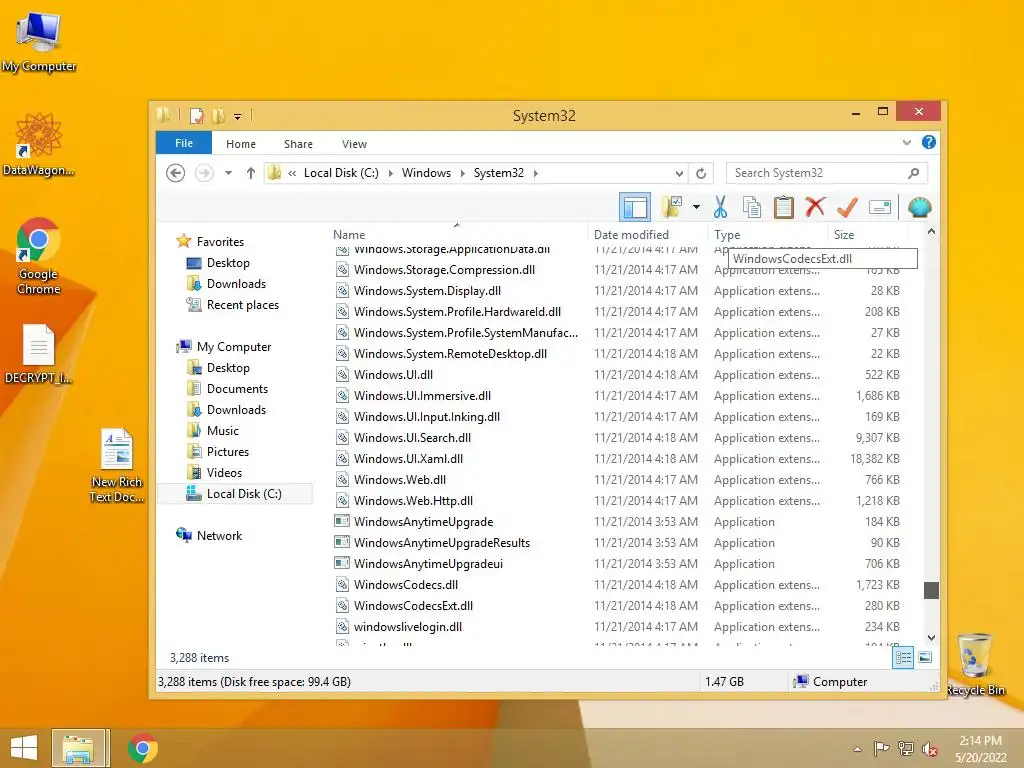Expand arrow after System32 breadcrumb
The height and width of the screenshot is (768, 1024).
point(536,173)
